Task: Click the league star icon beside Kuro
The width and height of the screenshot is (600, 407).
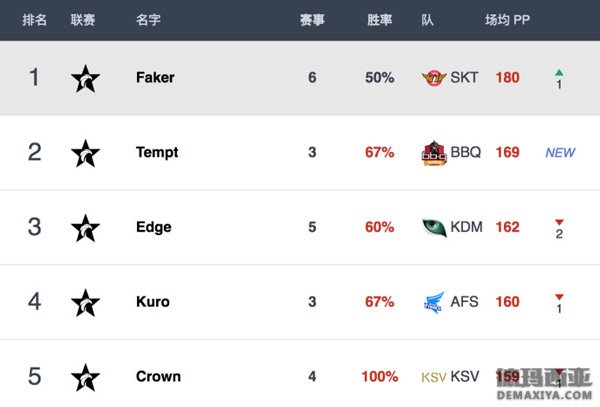Action: (85, 303)
